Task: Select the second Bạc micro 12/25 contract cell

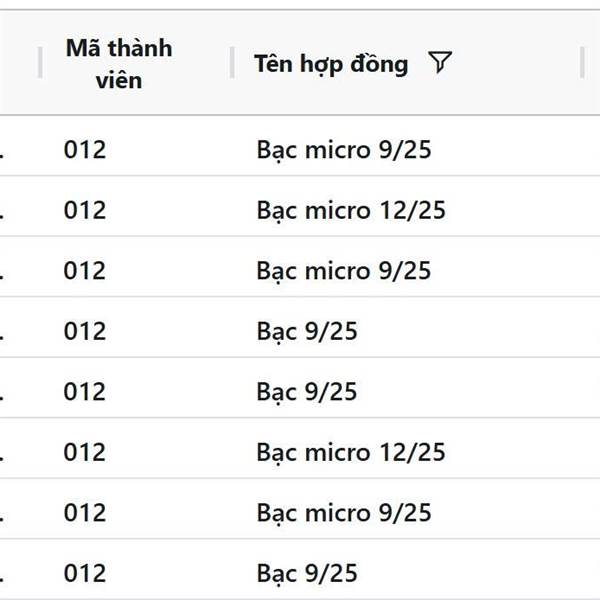Action: pyautogui.click(x=351, y=452)
